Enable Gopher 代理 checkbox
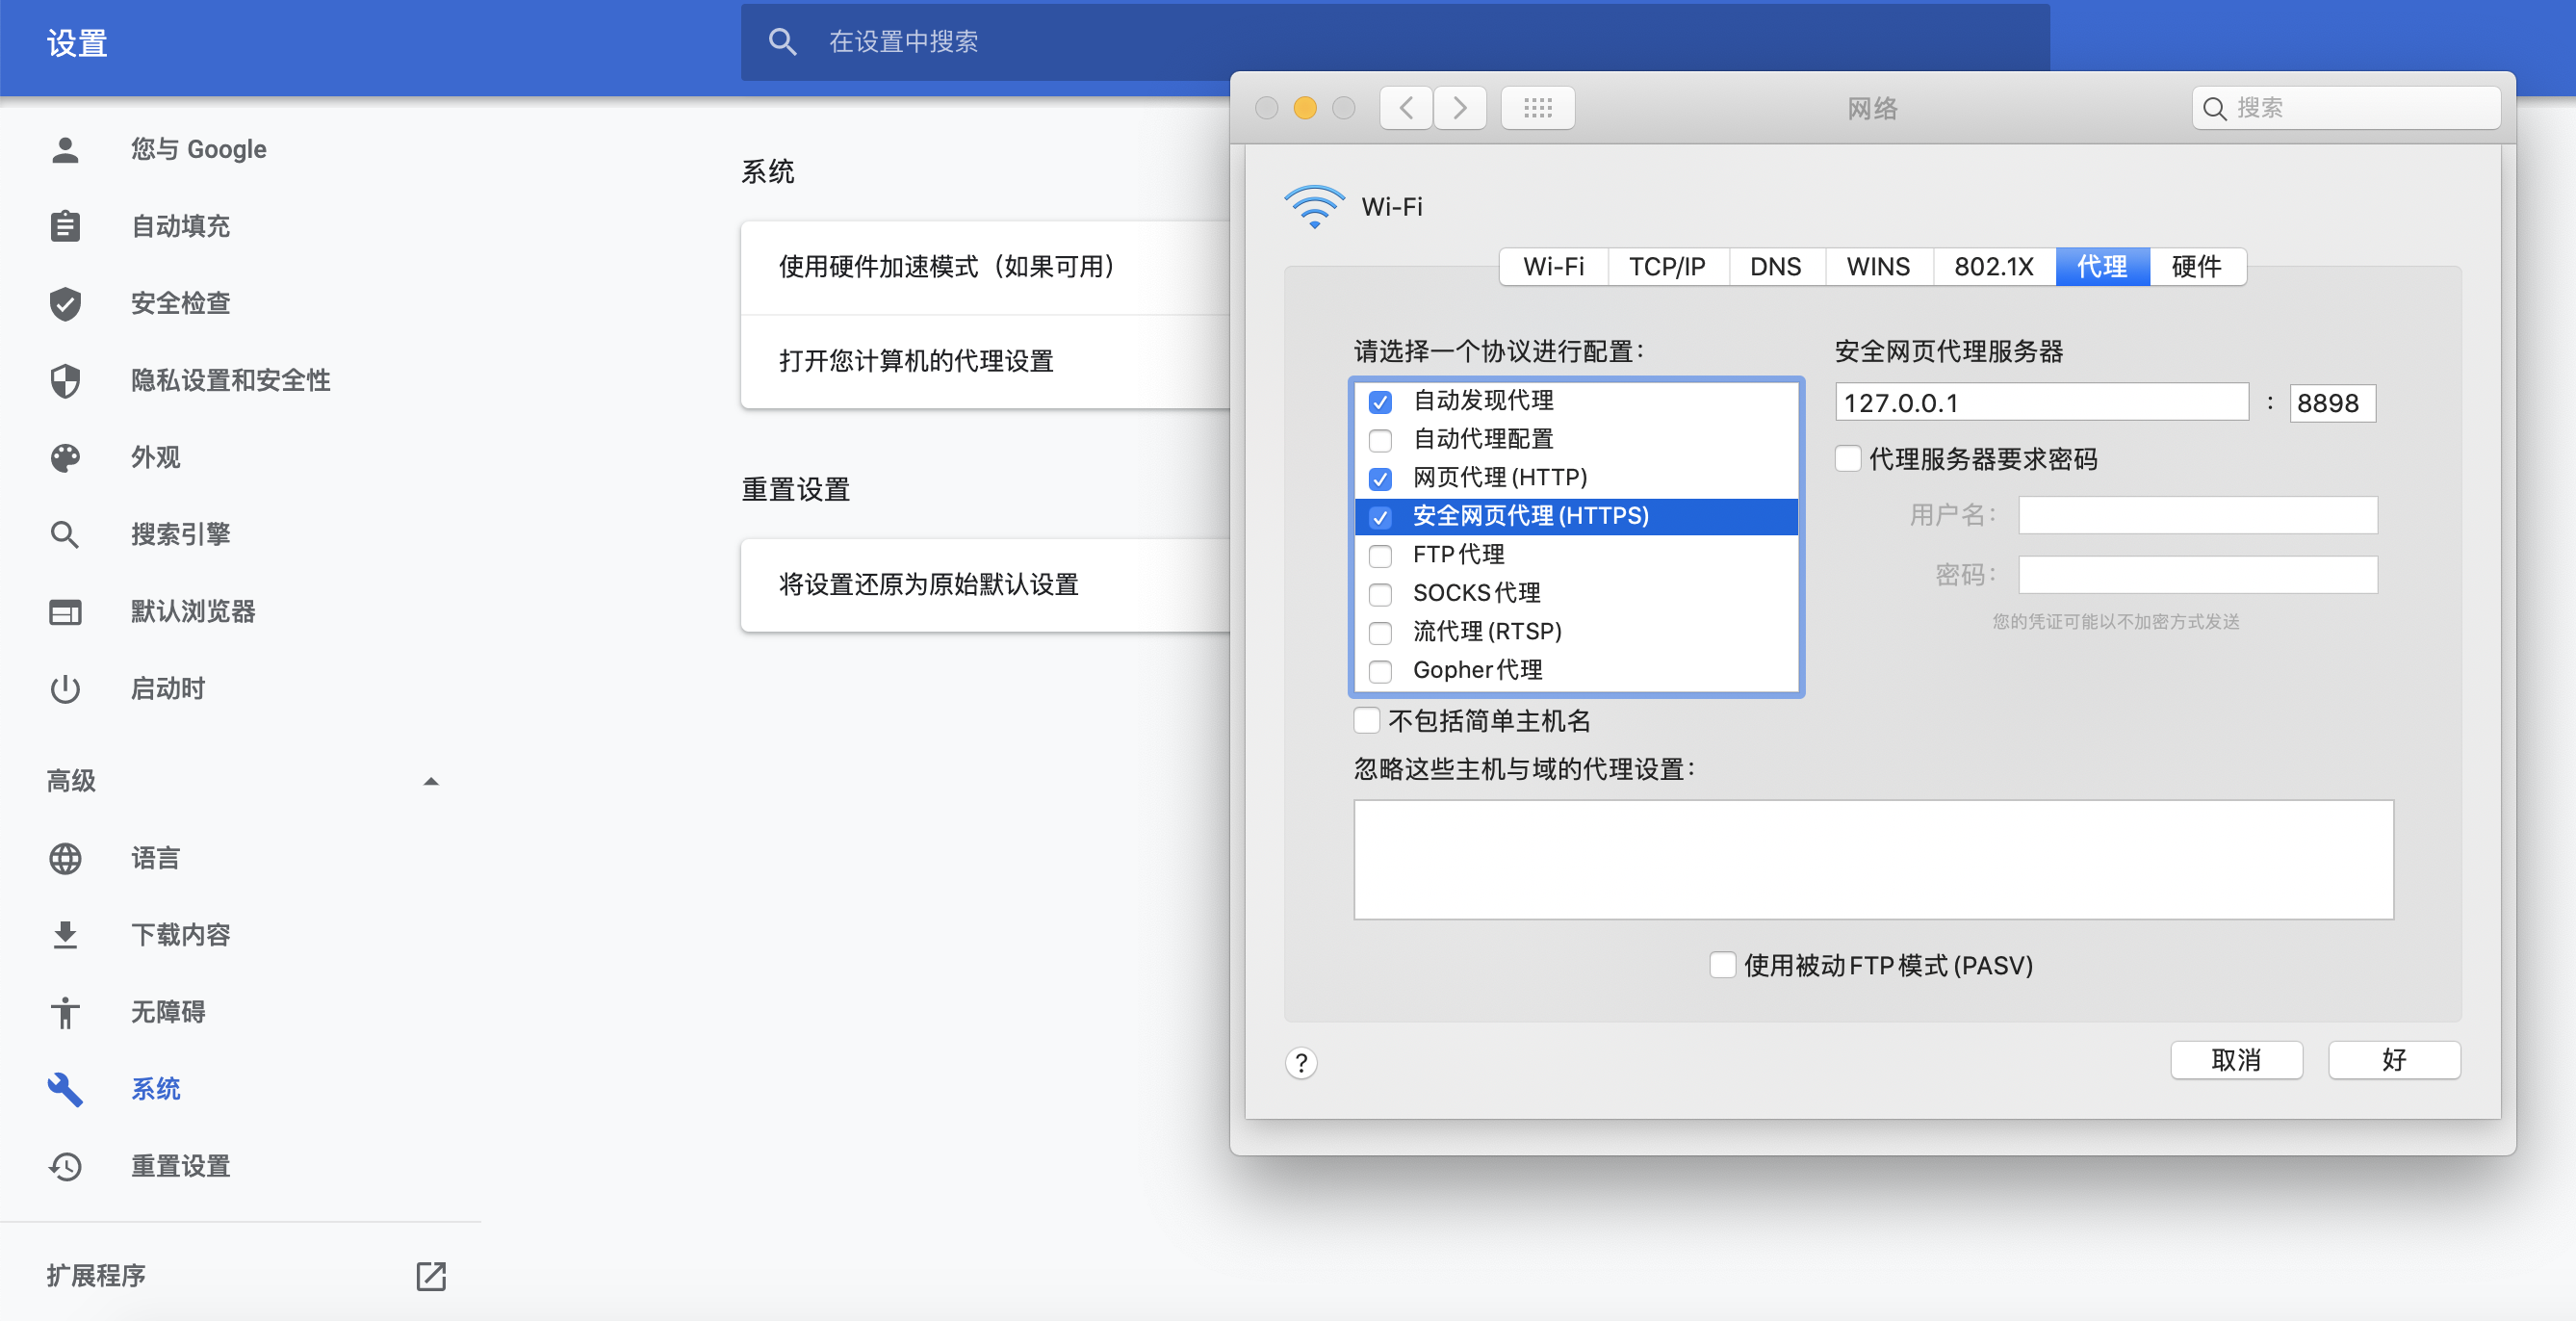Image resolution: width=2576 pixels, height=1321 pixels. 1380,671
